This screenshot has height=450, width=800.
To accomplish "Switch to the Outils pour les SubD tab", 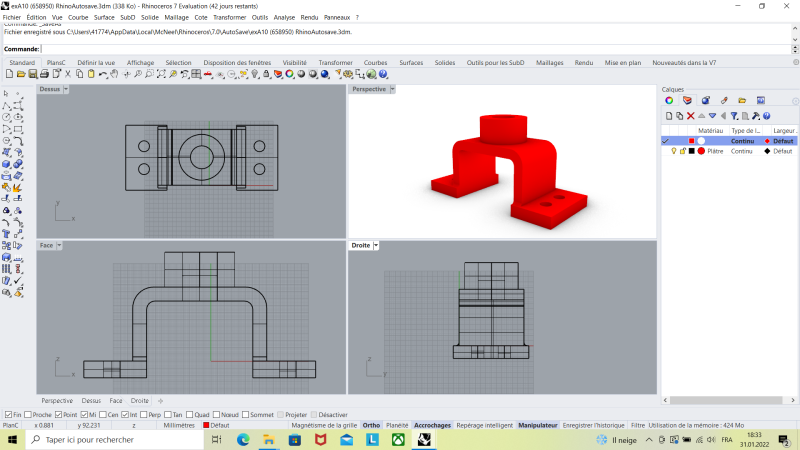I will point(495,62).
